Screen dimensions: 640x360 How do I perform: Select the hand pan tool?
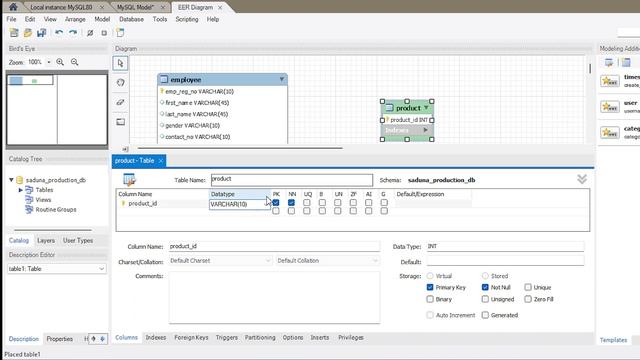pos(120,82)
